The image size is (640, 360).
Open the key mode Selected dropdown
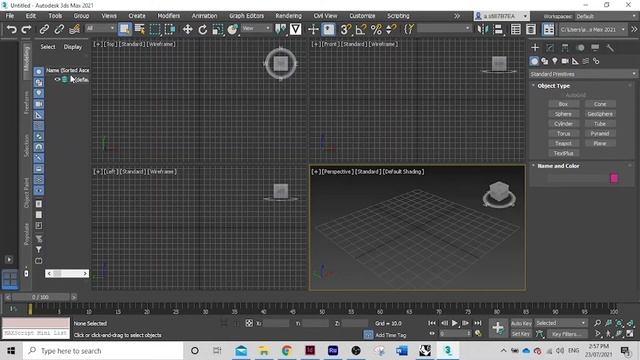pyautogui.click(x=561, y=323)
